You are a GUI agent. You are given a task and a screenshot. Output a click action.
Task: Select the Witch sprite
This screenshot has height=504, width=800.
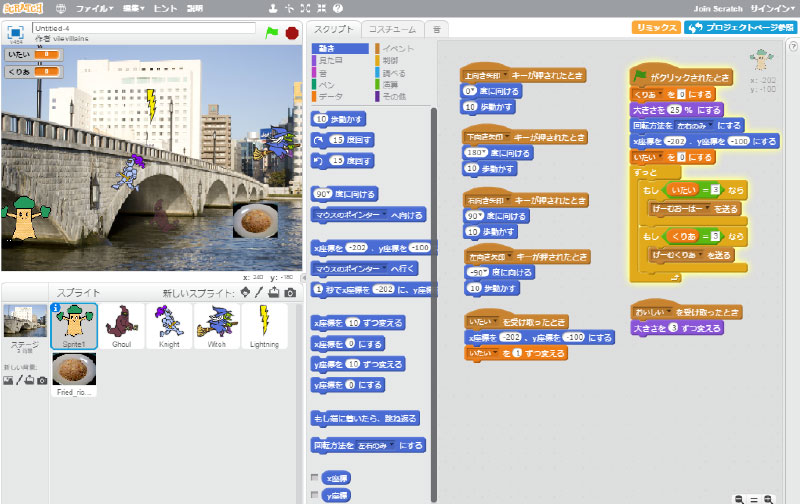(x=216, y=326)
